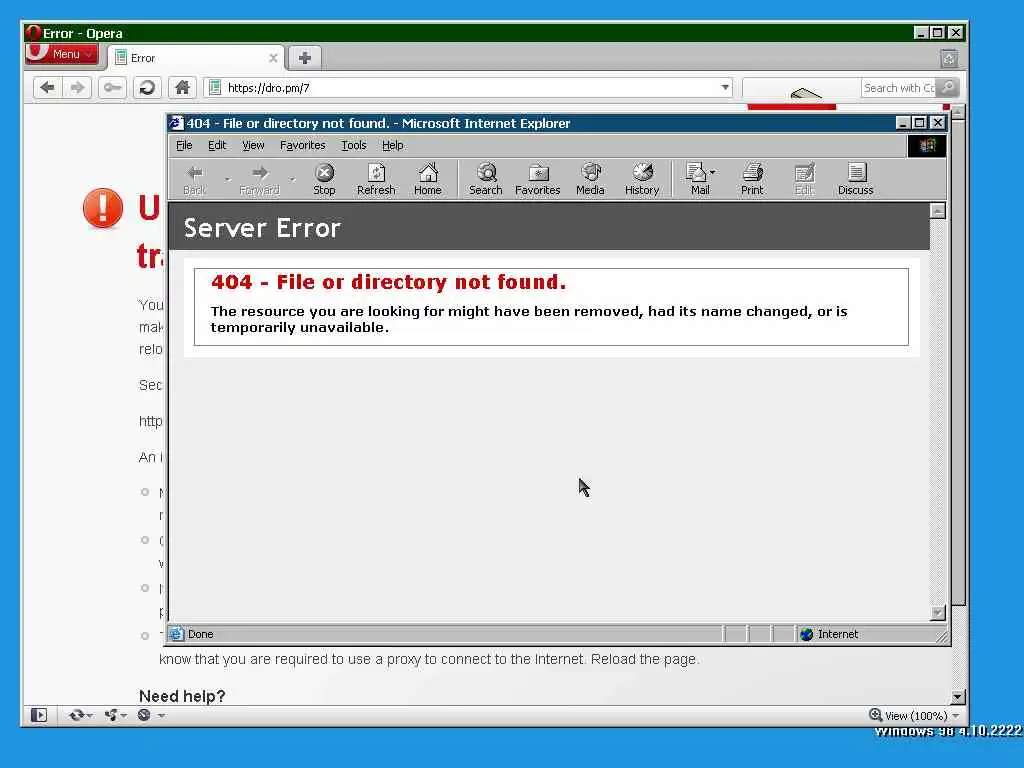Open Opera's closed tabs trash icon
1024x768 pixels.
coord(949,59)
